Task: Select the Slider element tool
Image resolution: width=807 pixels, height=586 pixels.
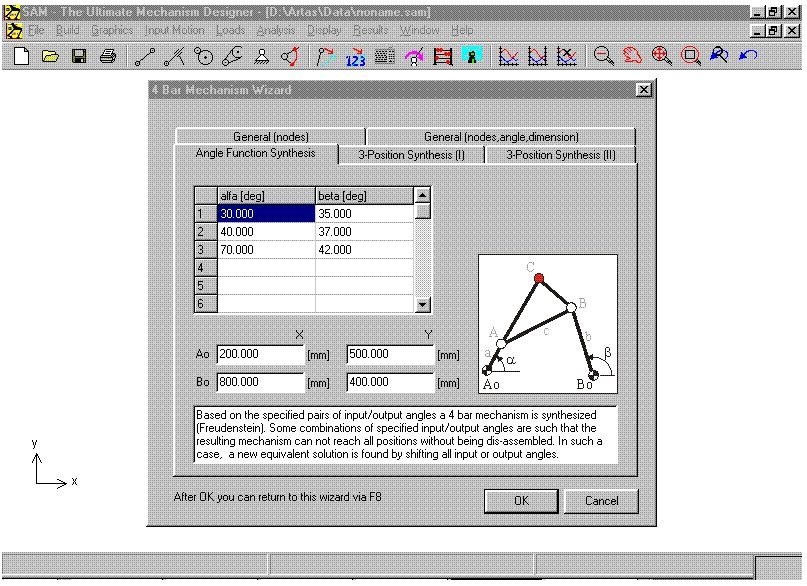Action: tap(174, 56)
